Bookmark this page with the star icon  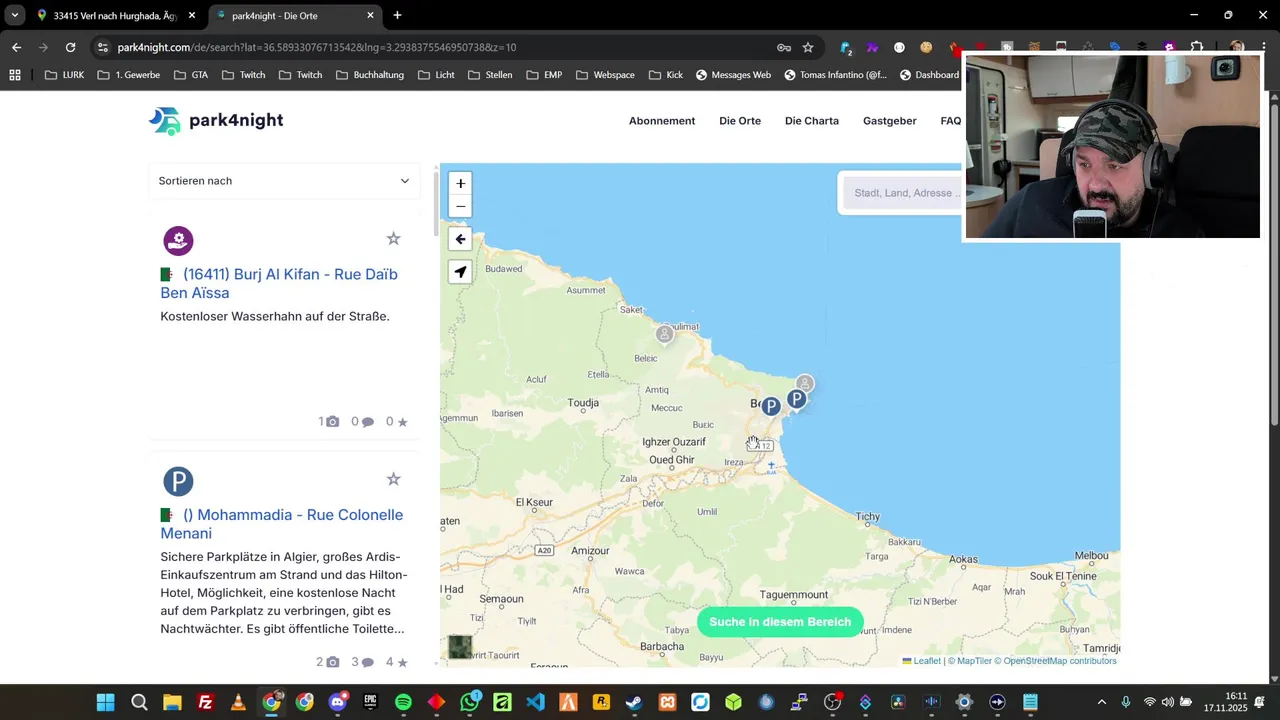coord(808,47)
